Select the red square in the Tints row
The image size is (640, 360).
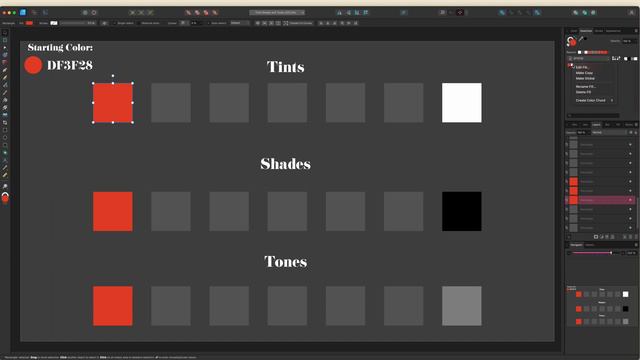click(113, 103)
